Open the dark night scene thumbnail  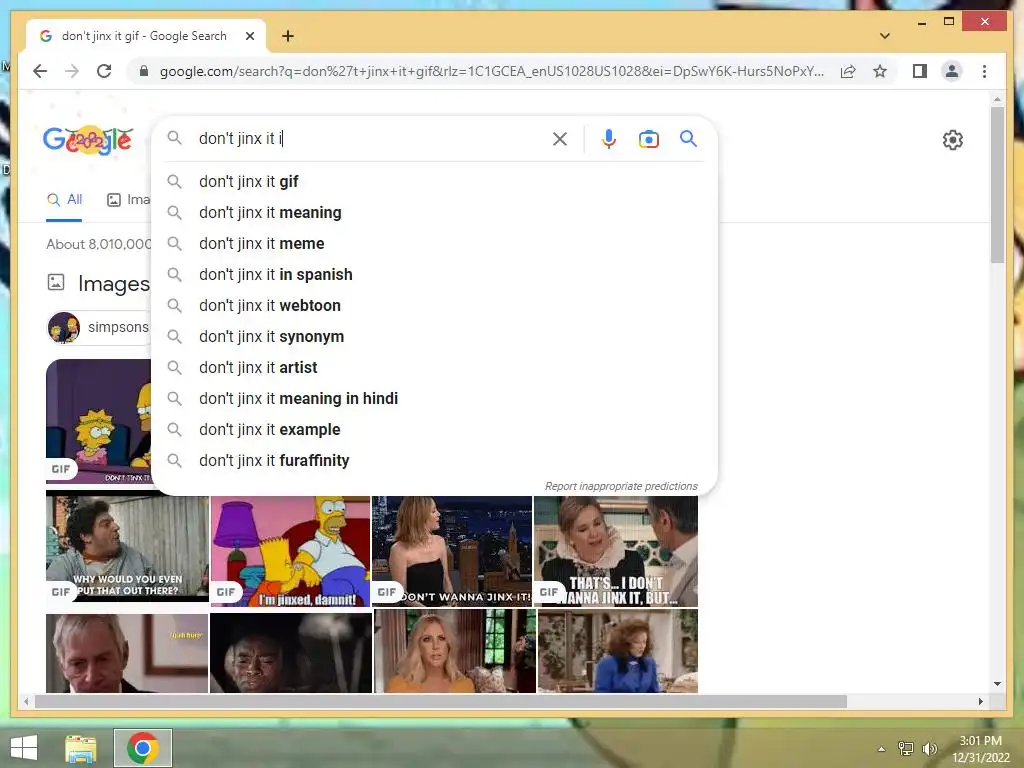point(291,652)
